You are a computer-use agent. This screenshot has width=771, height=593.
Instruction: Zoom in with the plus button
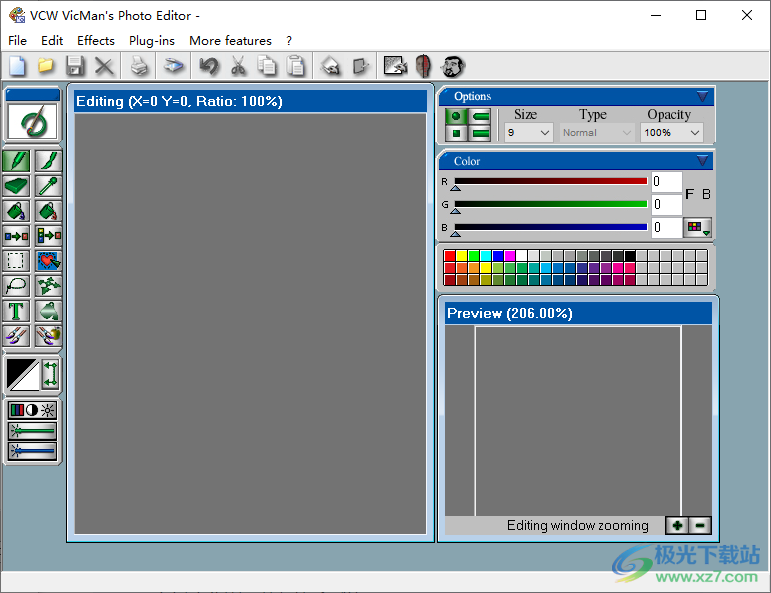(677, 525)
